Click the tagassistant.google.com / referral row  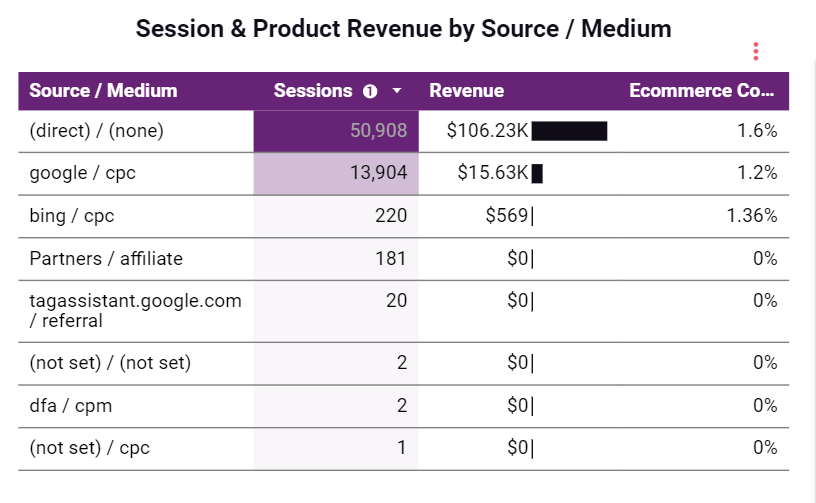[135, 310]
